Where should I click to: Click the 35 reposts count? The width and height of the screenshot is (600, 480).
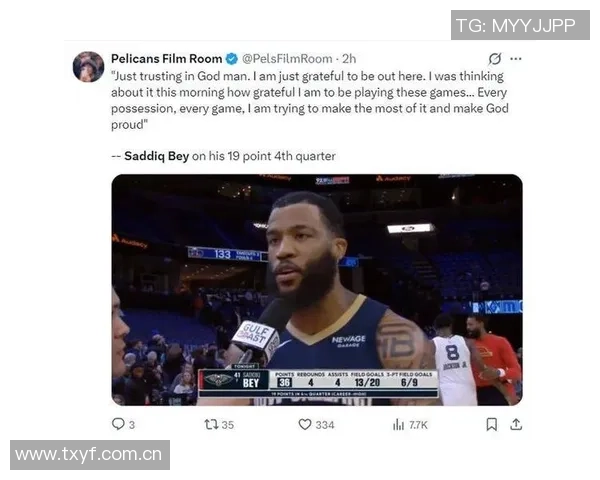tap(227, 424)
